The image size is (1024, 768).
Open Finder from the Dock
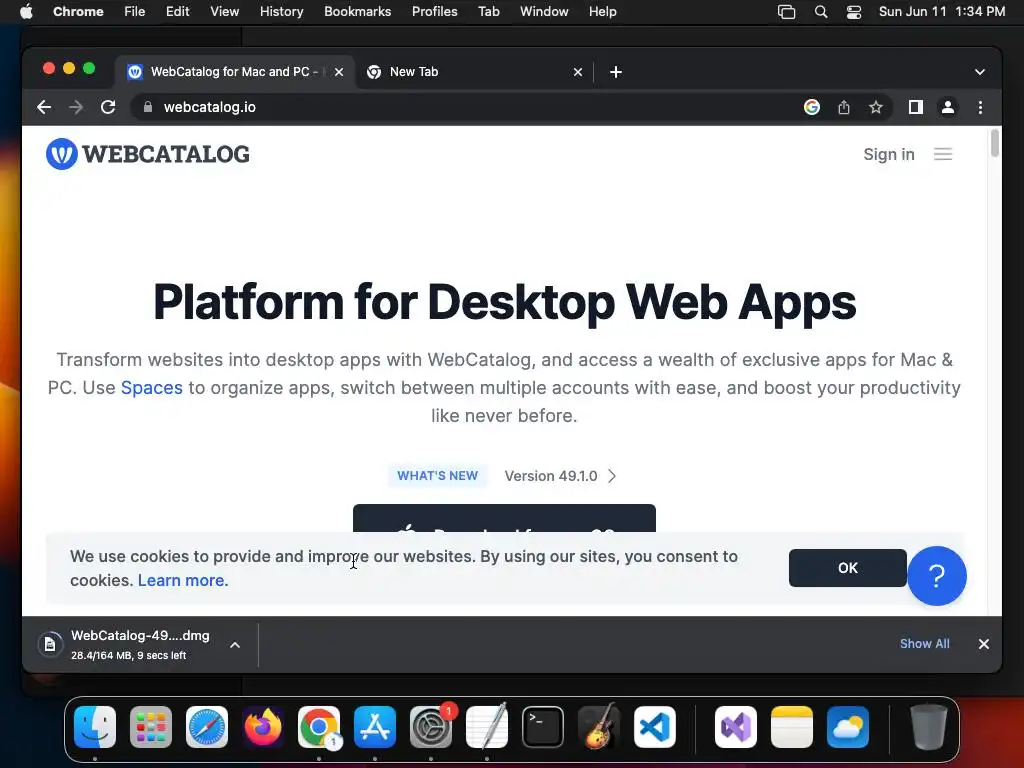click(x=95, y=727)
